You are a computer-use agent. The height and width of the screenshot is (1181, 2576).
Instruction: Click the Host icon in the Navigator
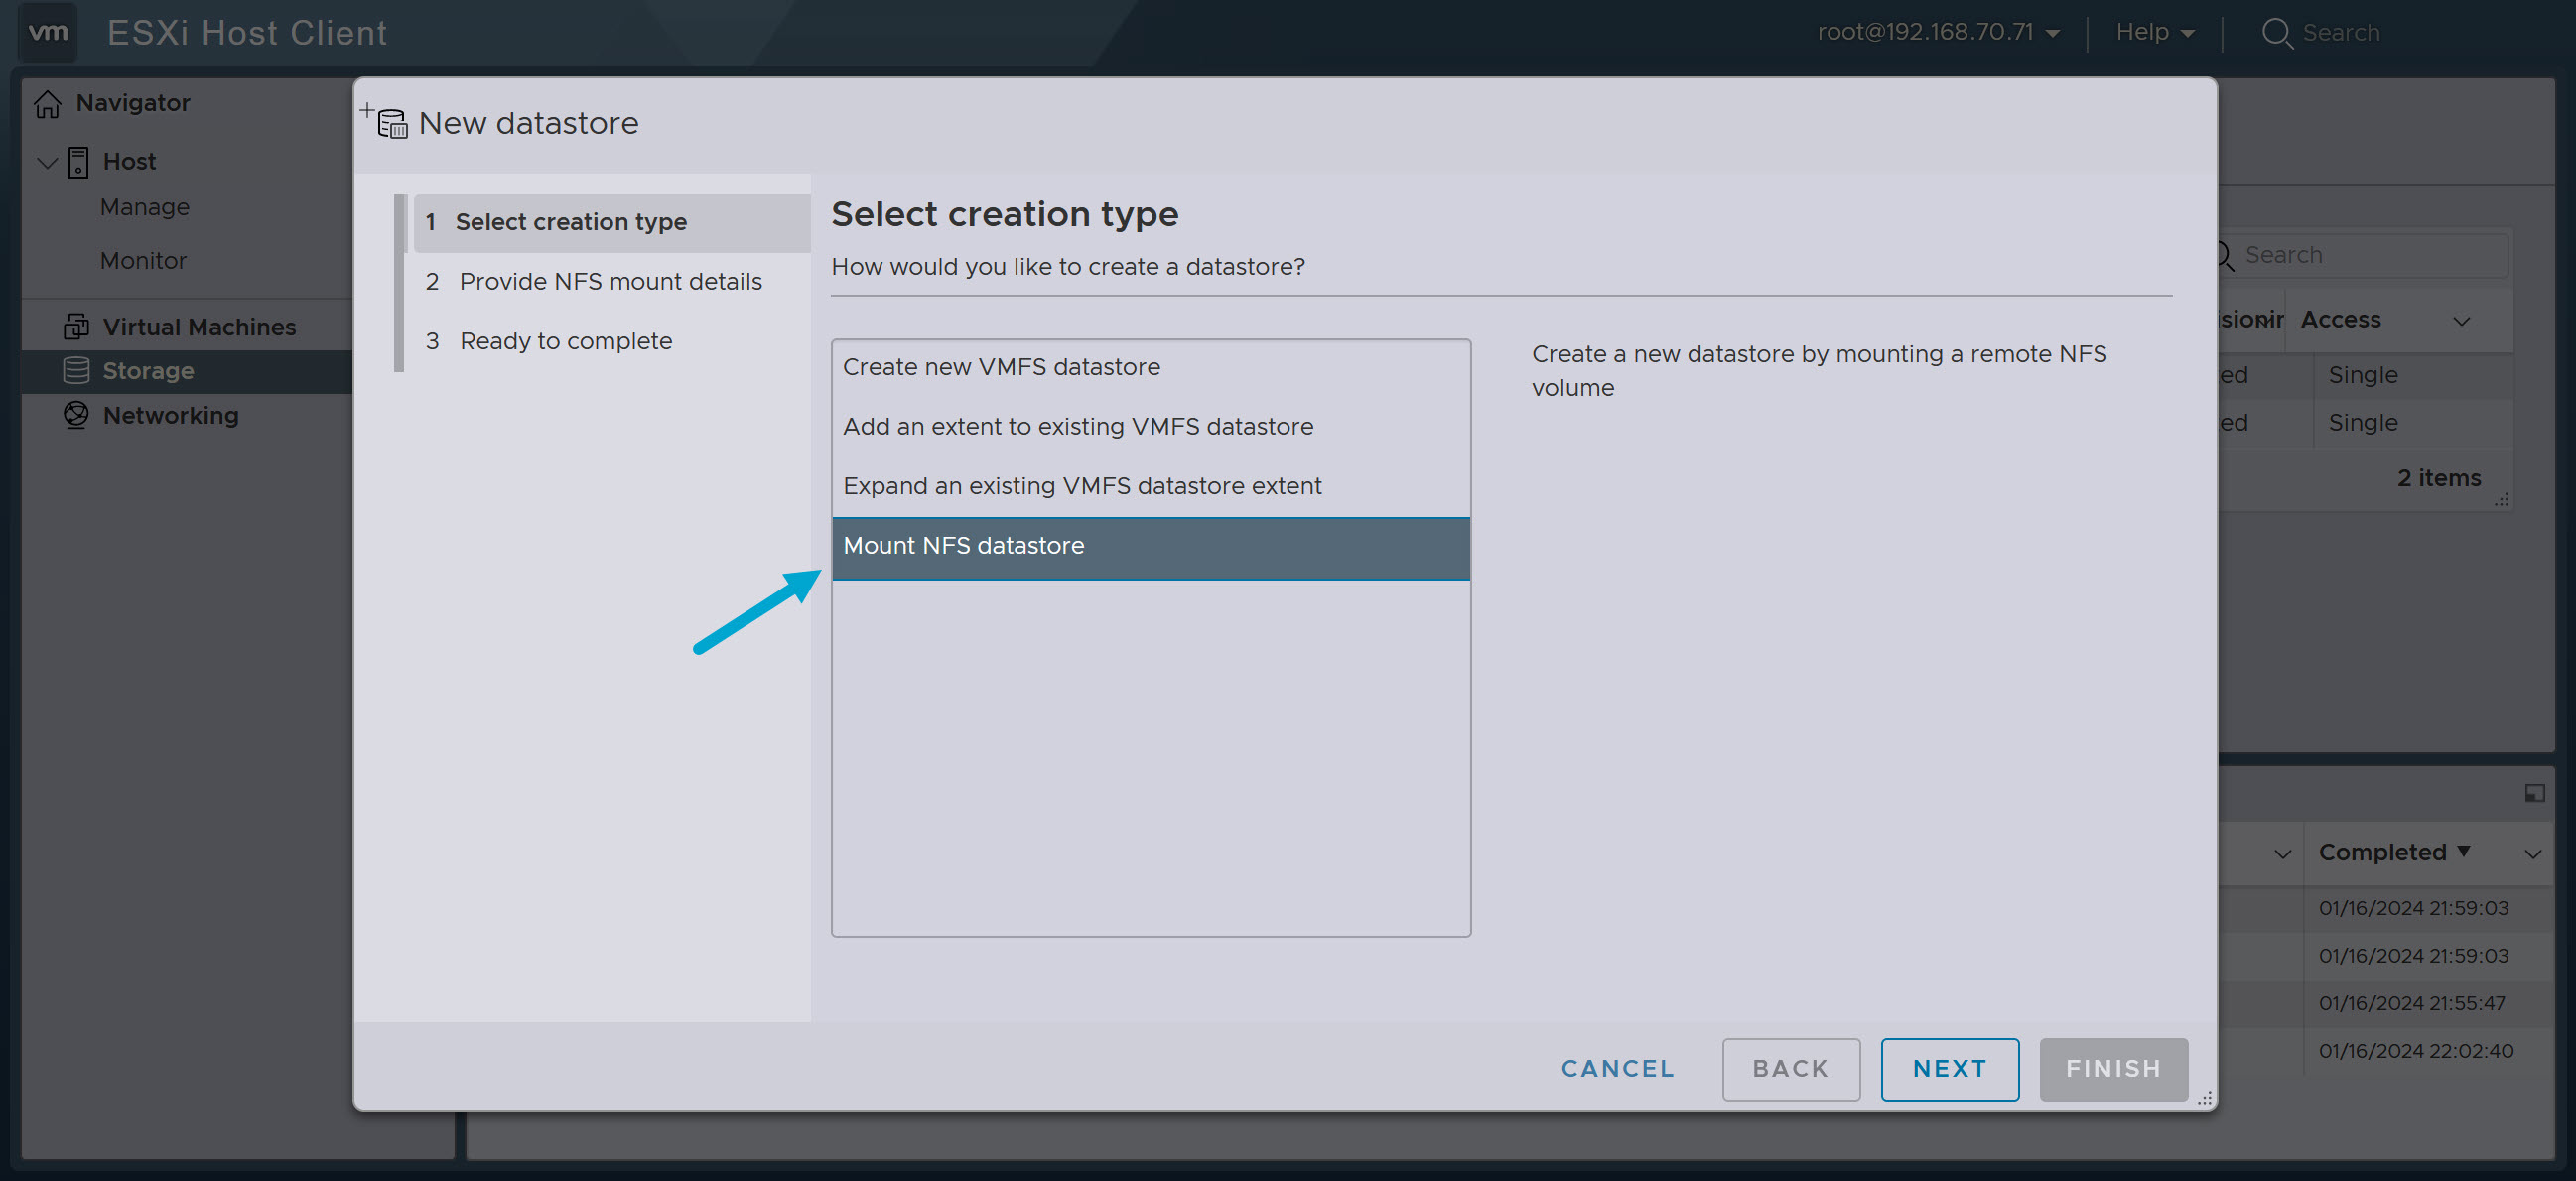77,161
